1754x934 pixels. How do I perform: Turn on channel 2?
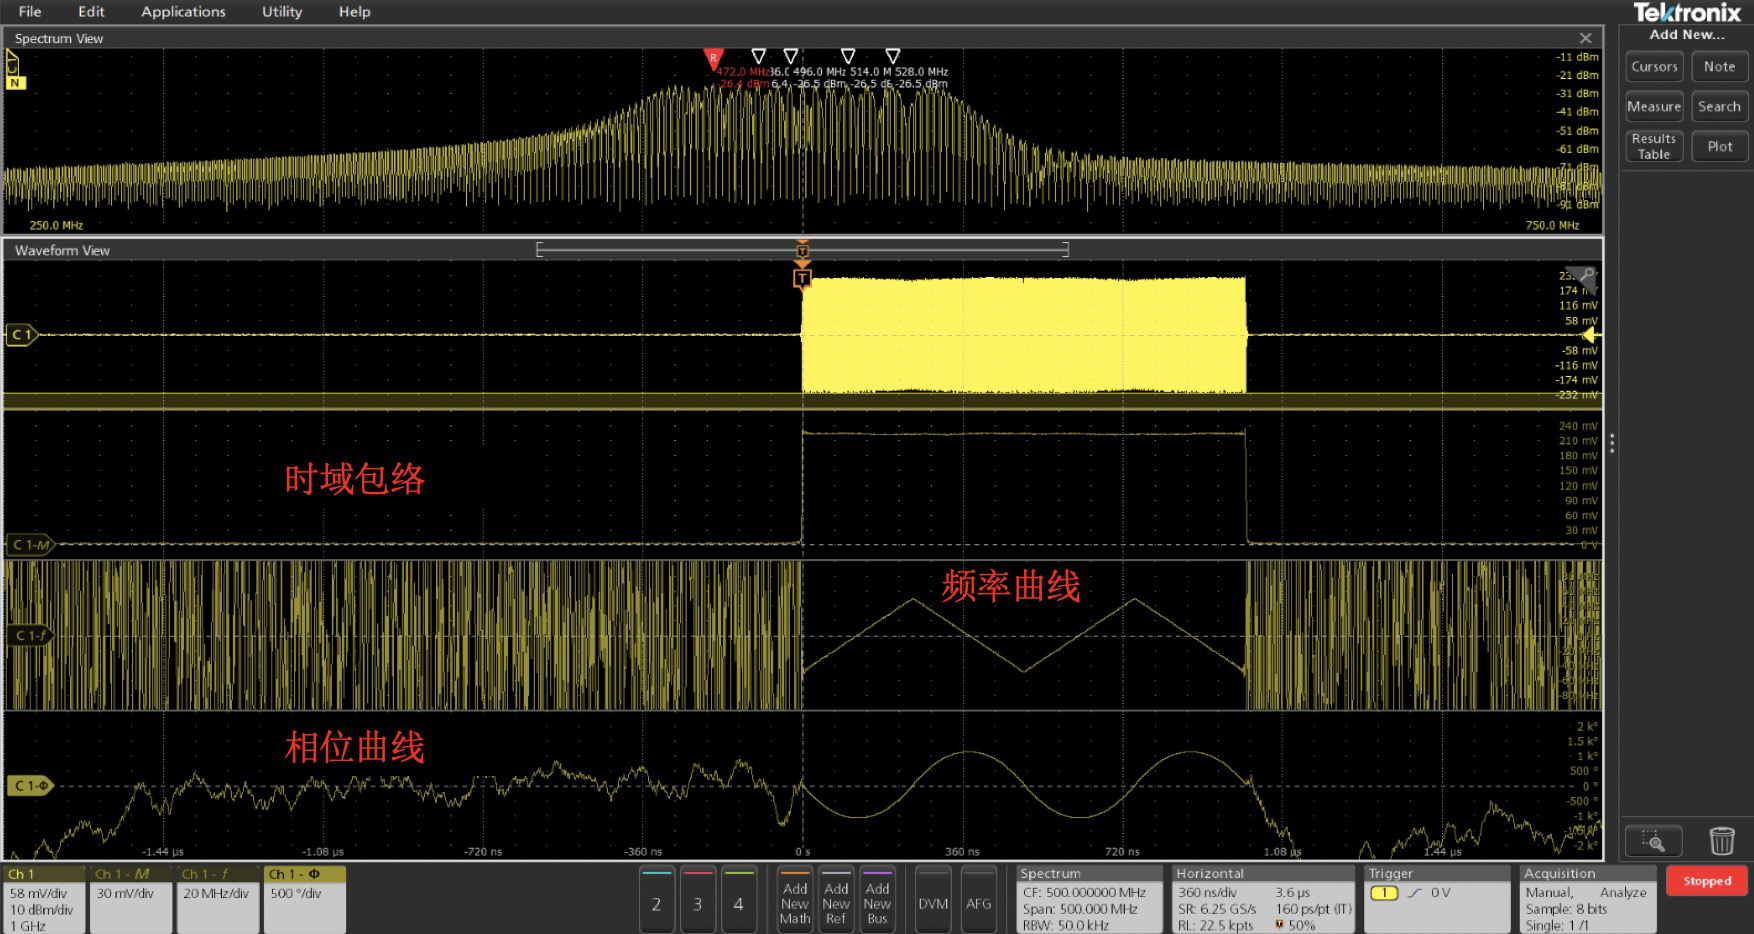(x=656, y=902)
